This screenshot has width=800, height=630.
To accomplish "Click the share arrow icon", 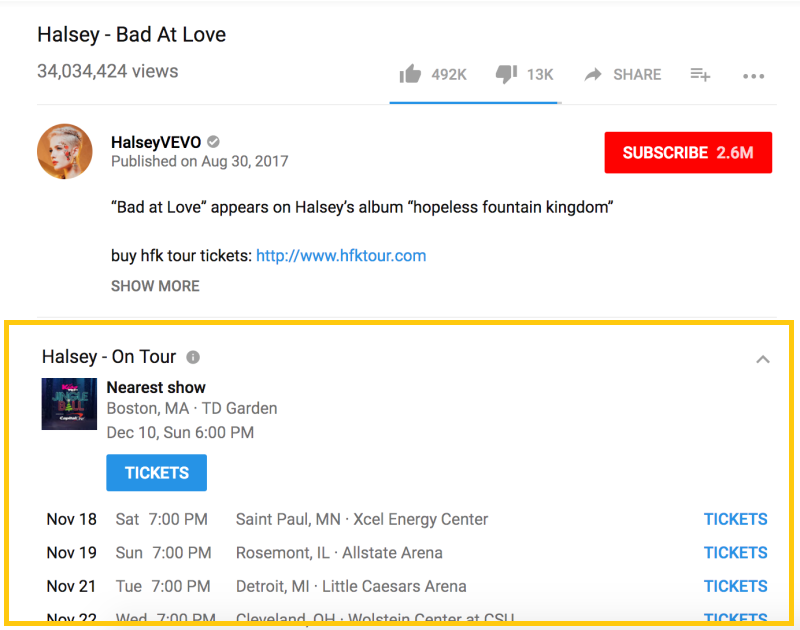I will click(x=593, y=75).
